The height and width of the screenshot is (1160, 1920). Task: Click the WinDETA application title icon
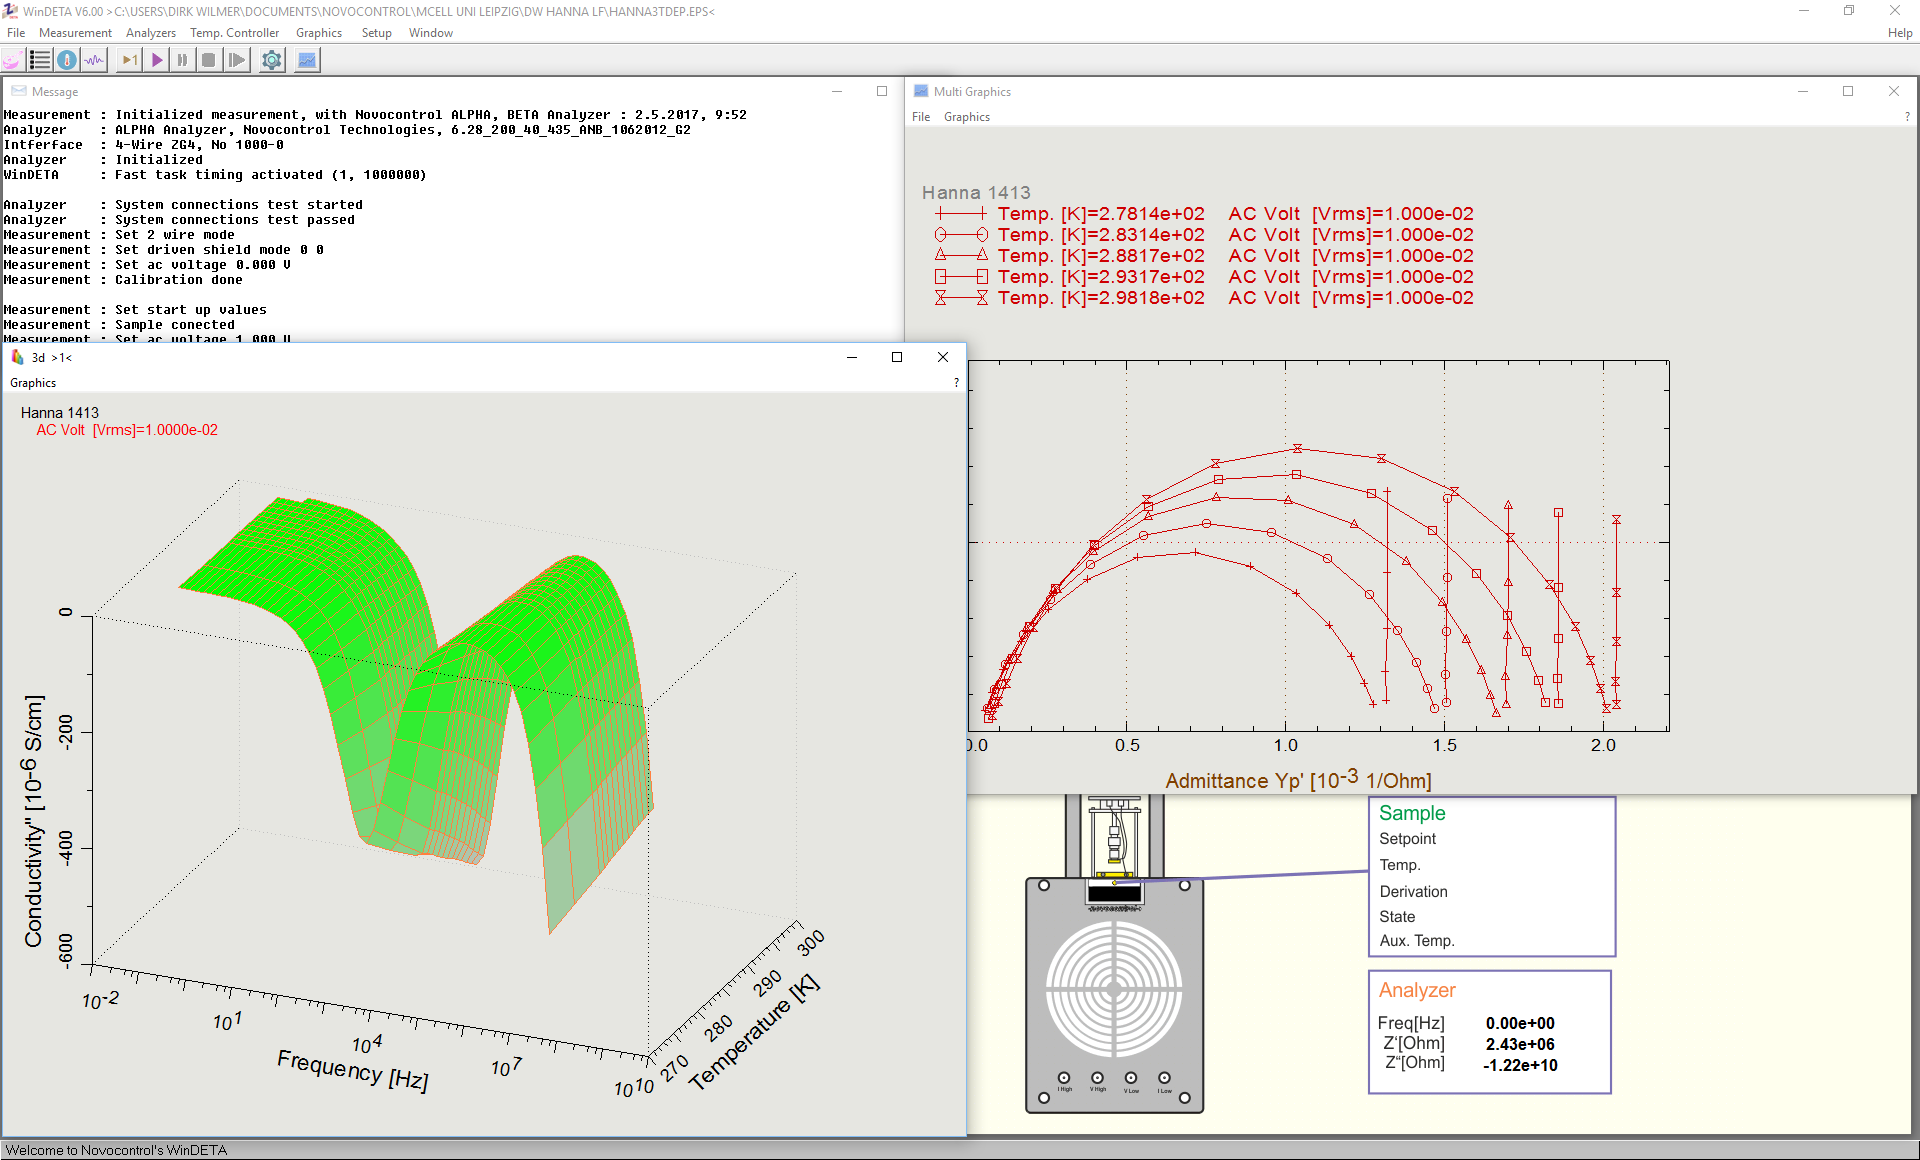(x=10, y=11)
